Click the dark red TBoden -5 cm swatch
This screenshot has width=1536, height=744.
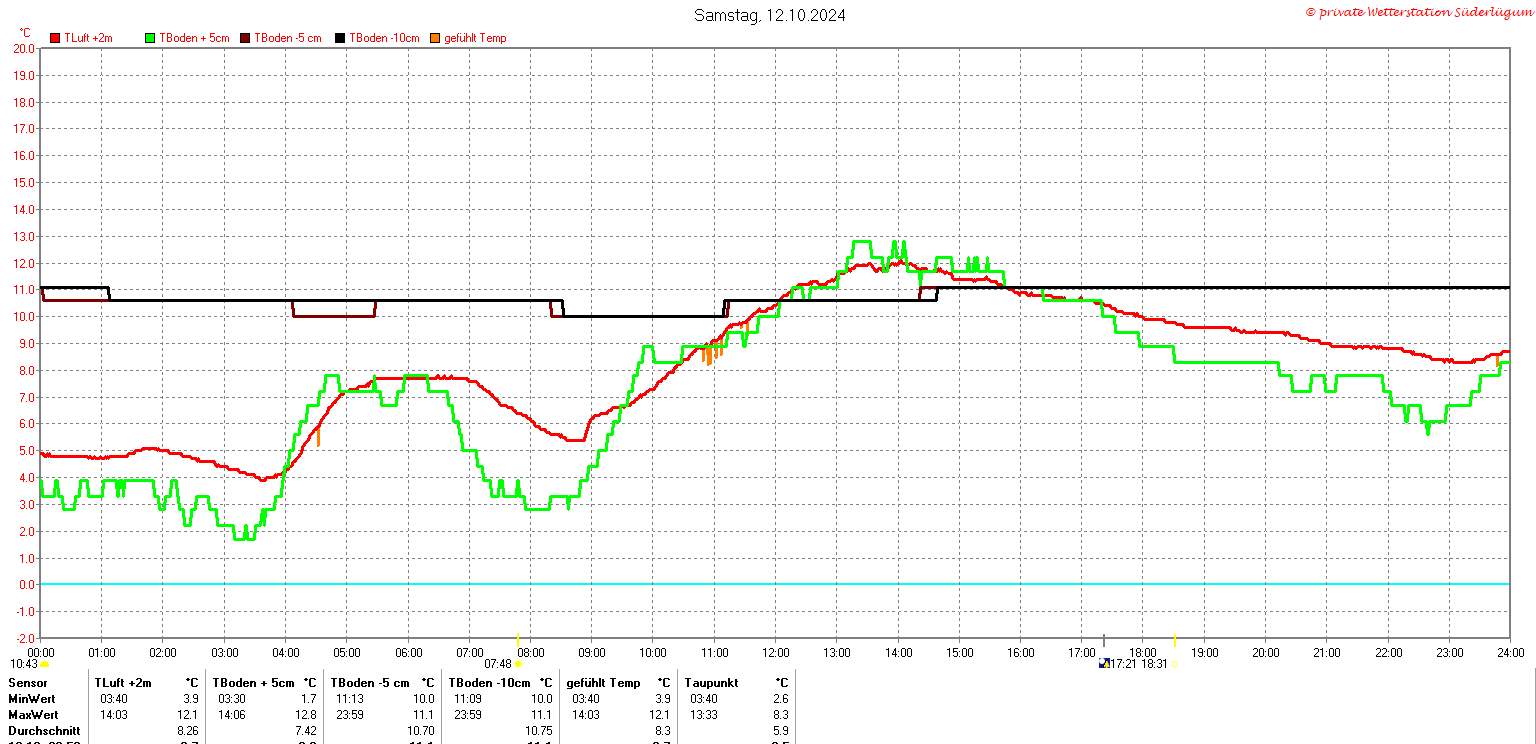(245, 38)
